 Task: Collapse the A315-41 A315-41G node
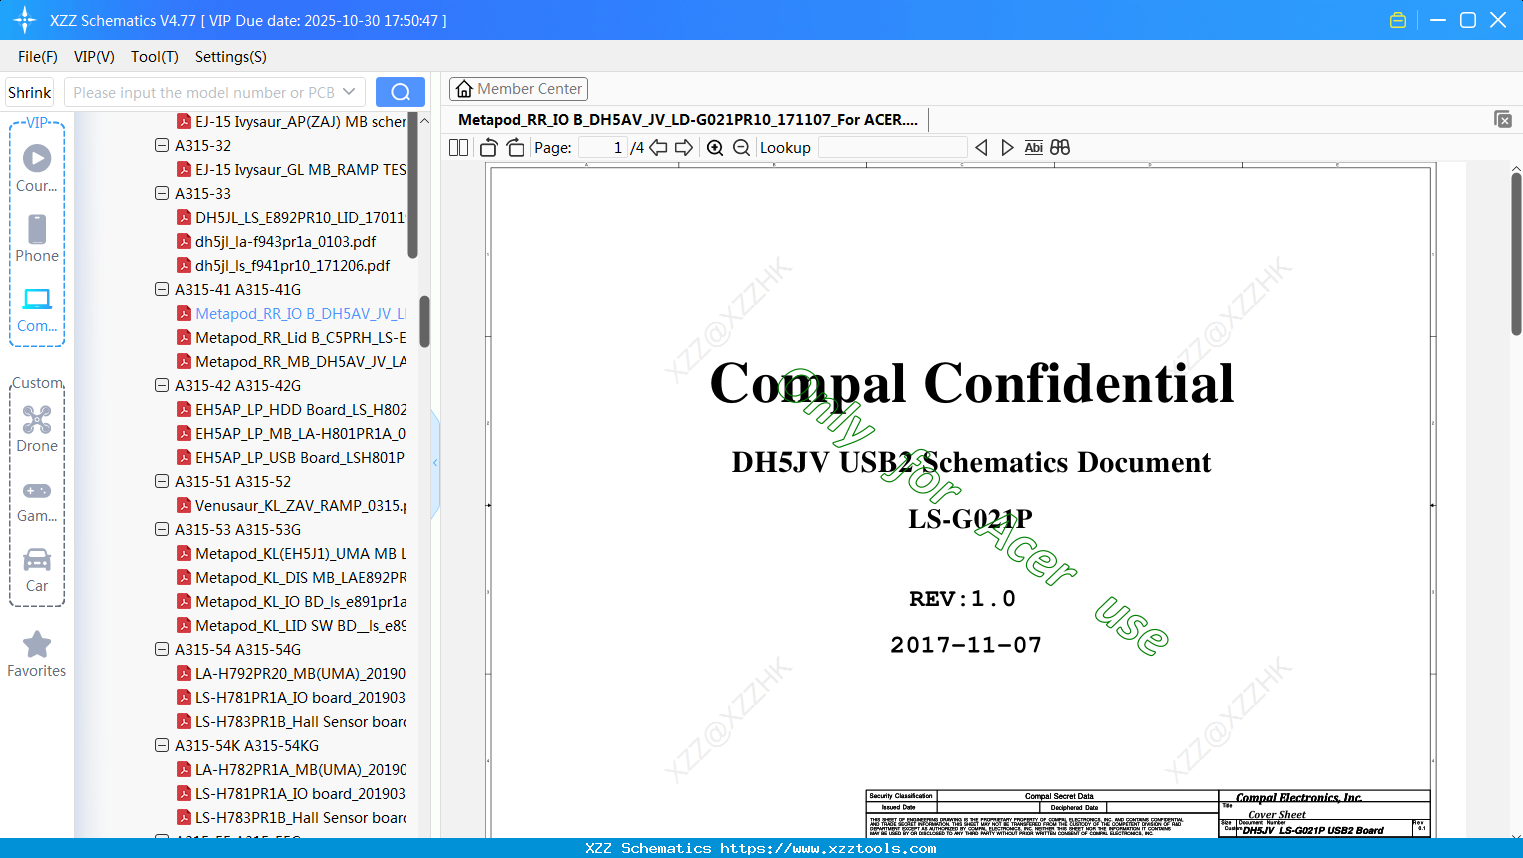[162, 289]
